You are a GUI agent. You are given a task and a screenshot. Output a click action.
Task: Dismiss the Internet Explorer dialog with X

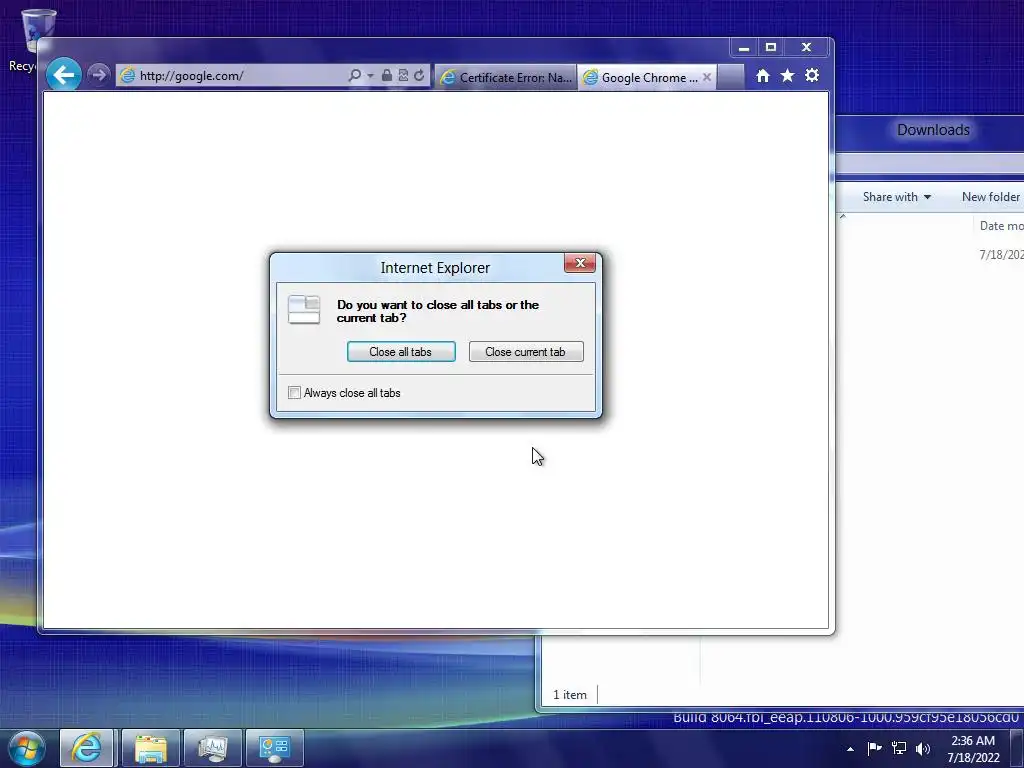tap(580, 263)
